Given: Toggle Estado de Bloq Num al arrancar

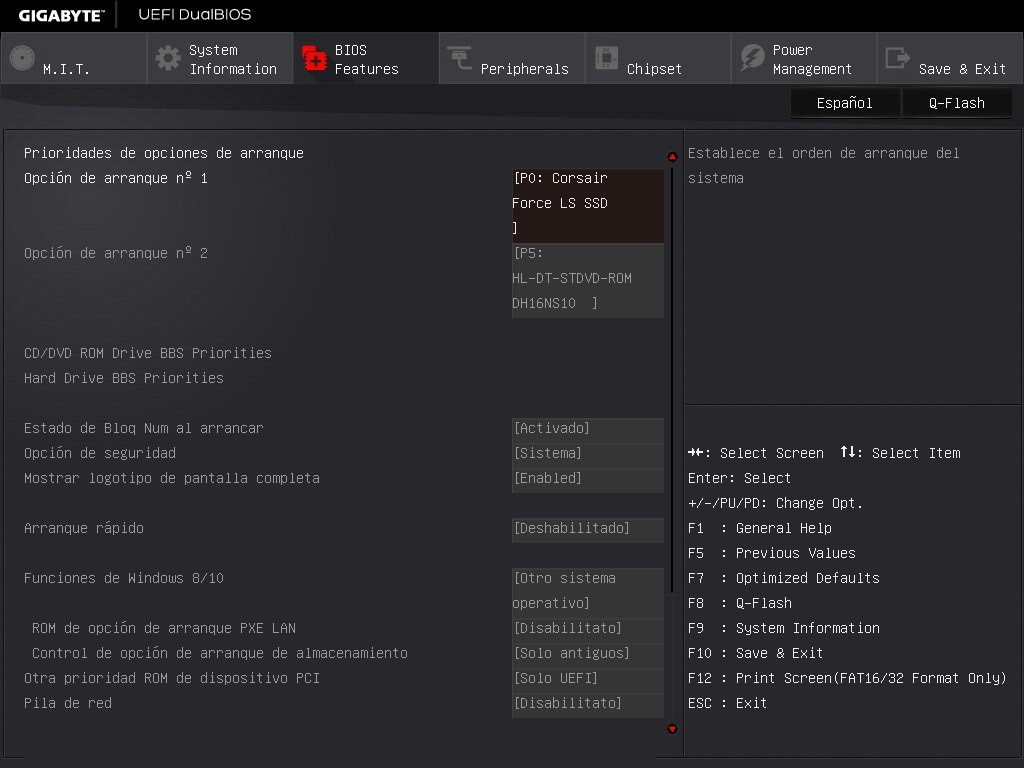Looking at the screenshot, I should click(587, 428).
